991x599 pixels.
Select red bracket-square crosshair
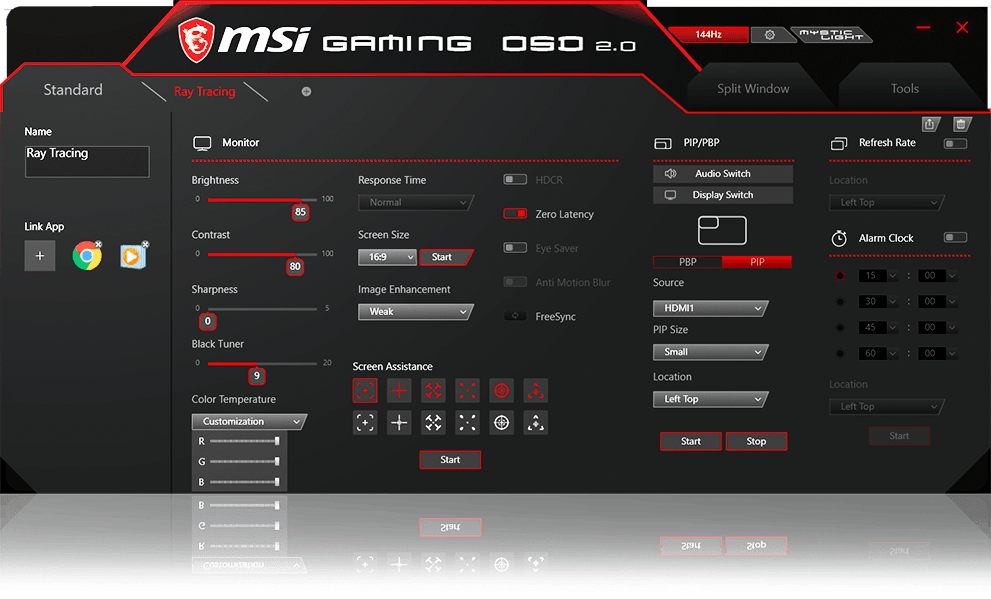365,390
